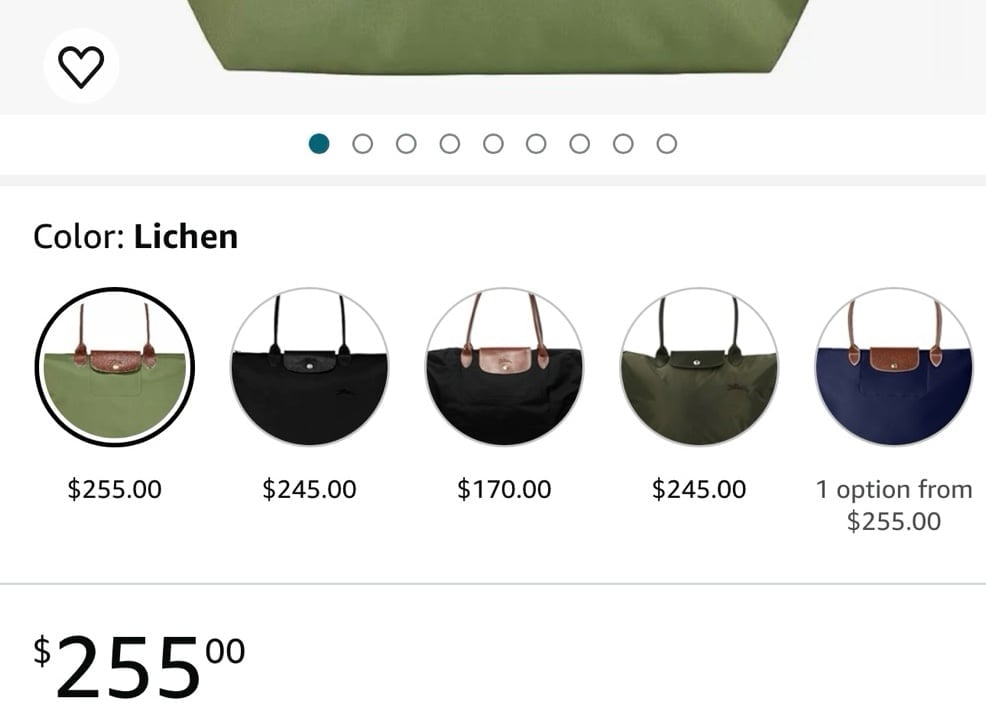Select the dark olive green bag swatch
This screenshot has height=714, width=986.
pyautogui.click(x=699, y=367)
